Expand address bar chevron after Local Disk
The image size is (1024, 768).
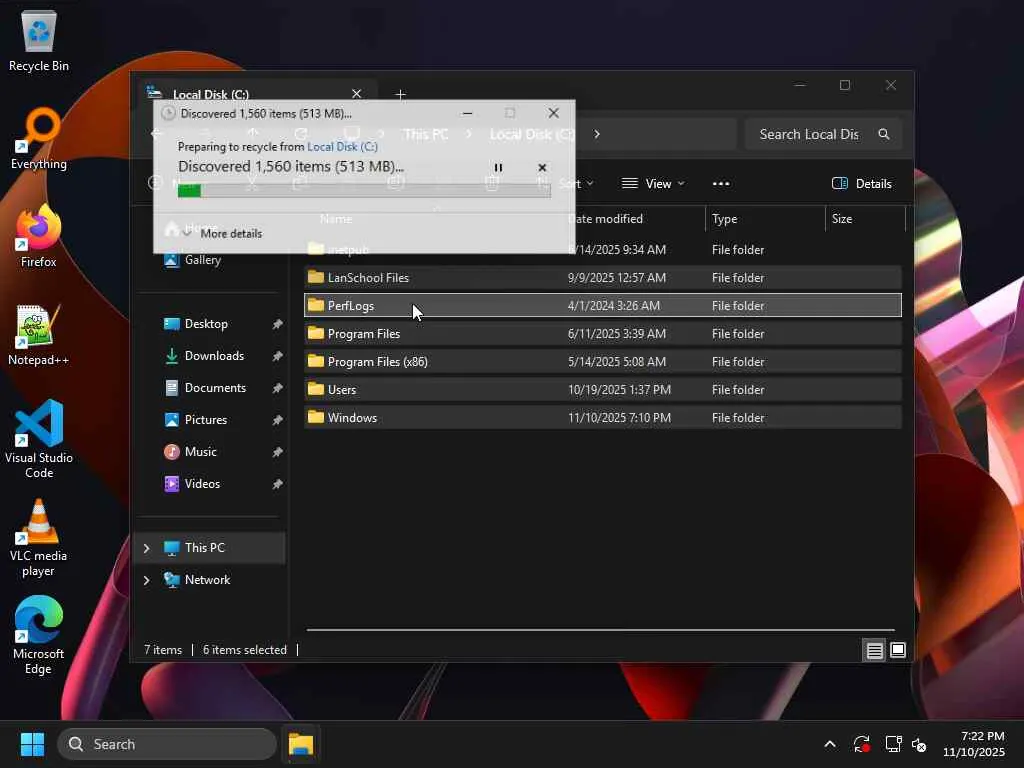coord(597,134)
